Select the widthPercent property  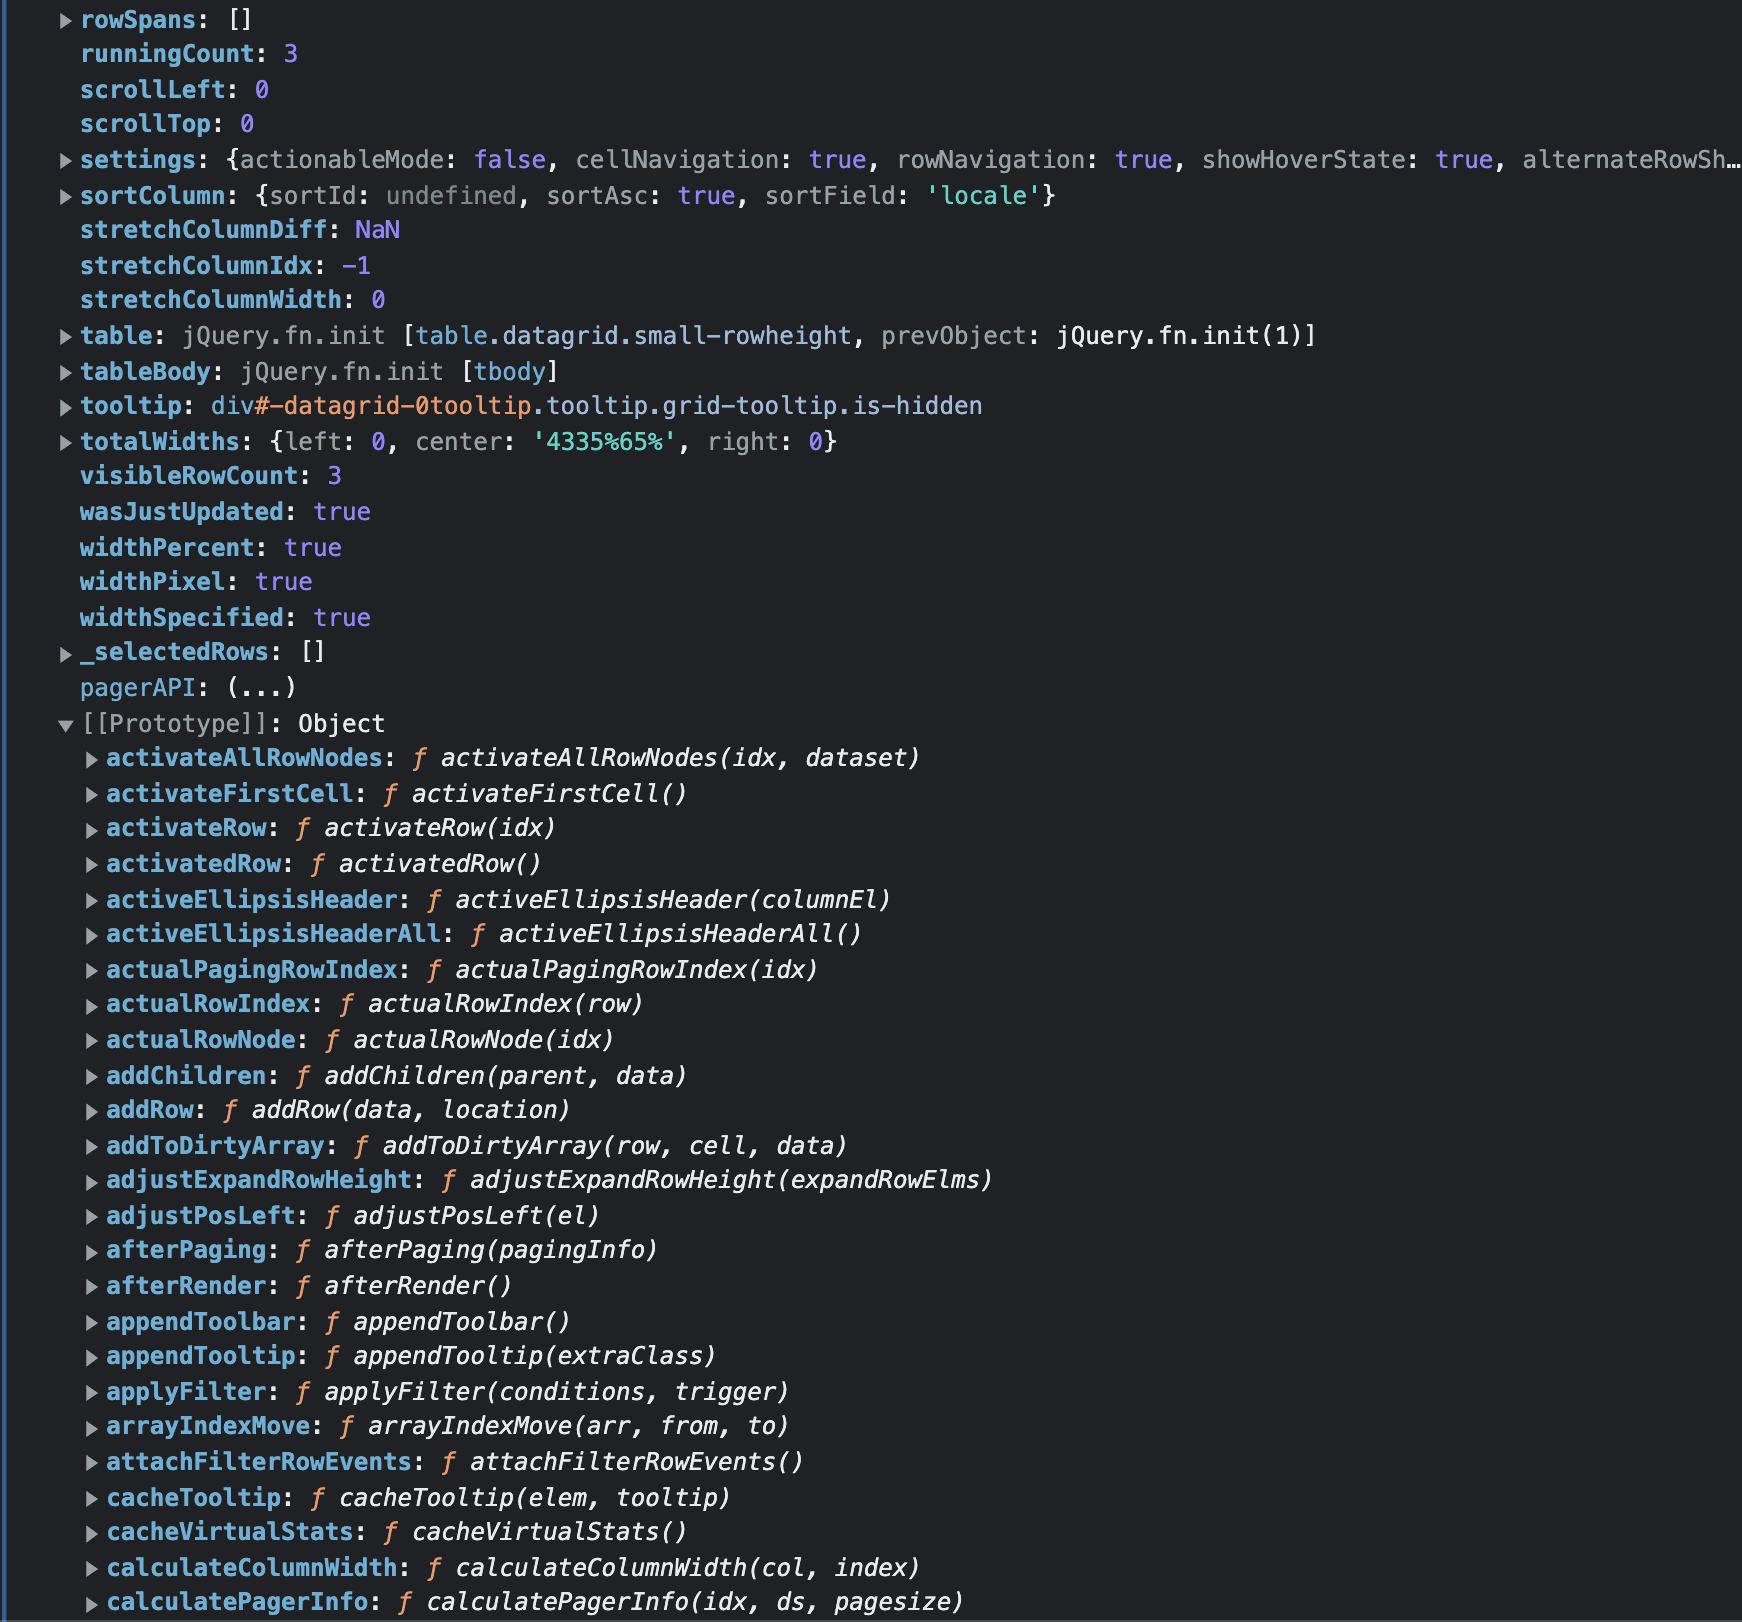click(x=168, y=548)
